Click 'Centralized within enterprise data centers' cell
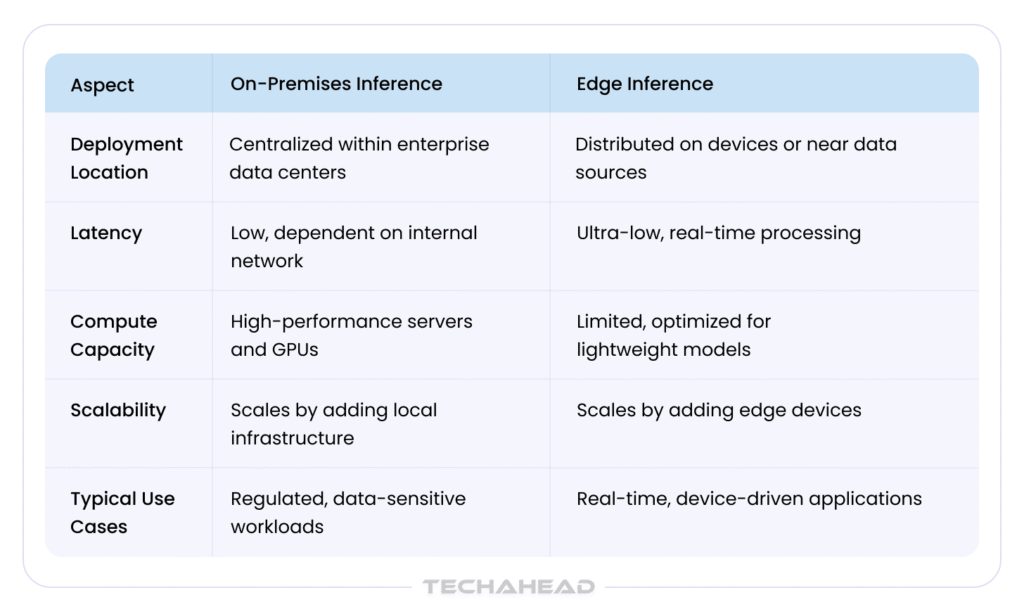The height and width of the screenshot is (609, 1024). coord(359,158)
